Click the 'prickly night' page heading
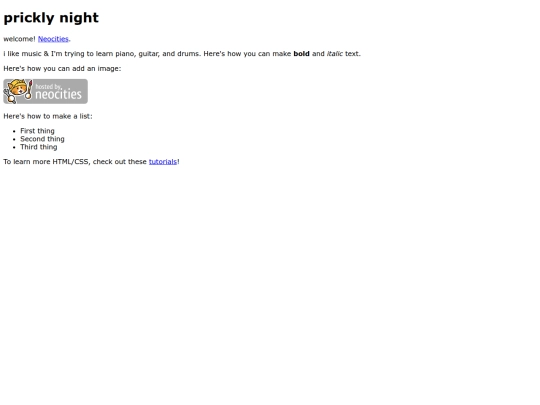540x405 pixels. point(51,18)
